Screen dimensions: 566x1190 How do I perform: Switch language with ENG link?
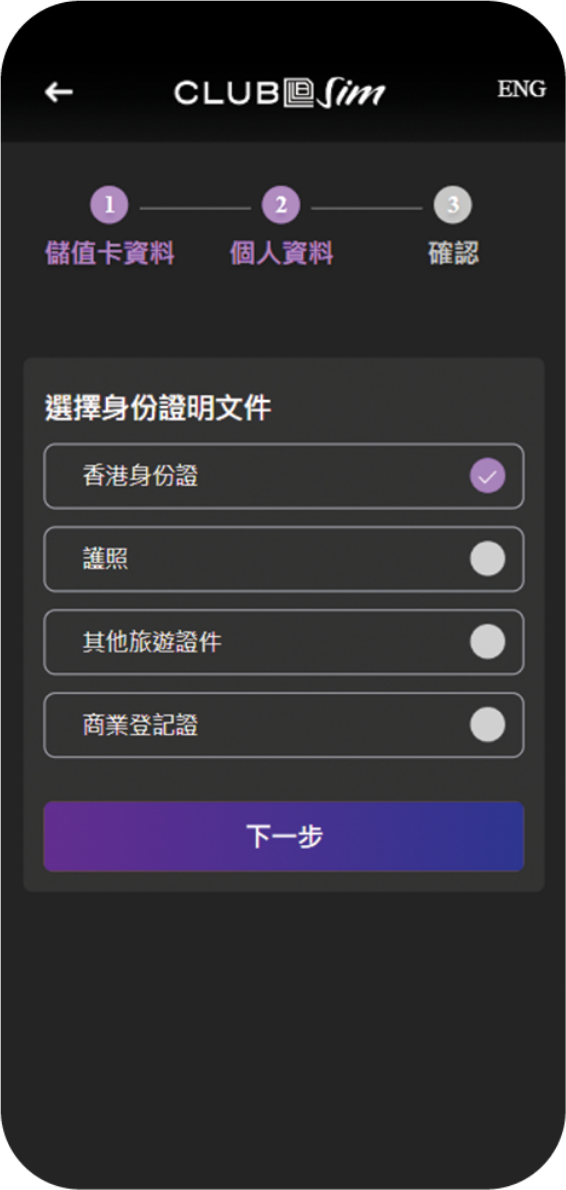[521, 89]
